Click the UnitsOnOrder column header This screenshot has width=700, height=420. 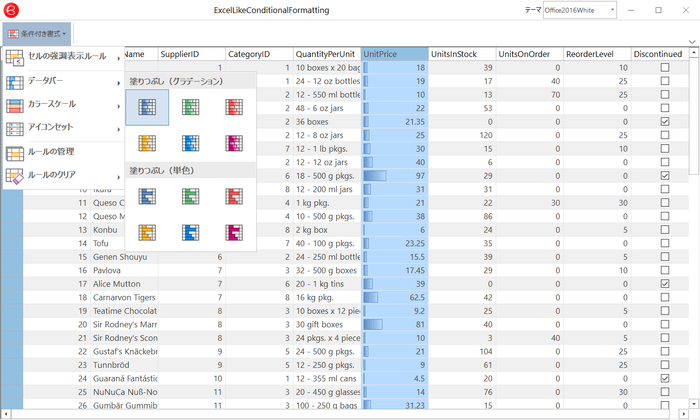[x=529, y=54]
